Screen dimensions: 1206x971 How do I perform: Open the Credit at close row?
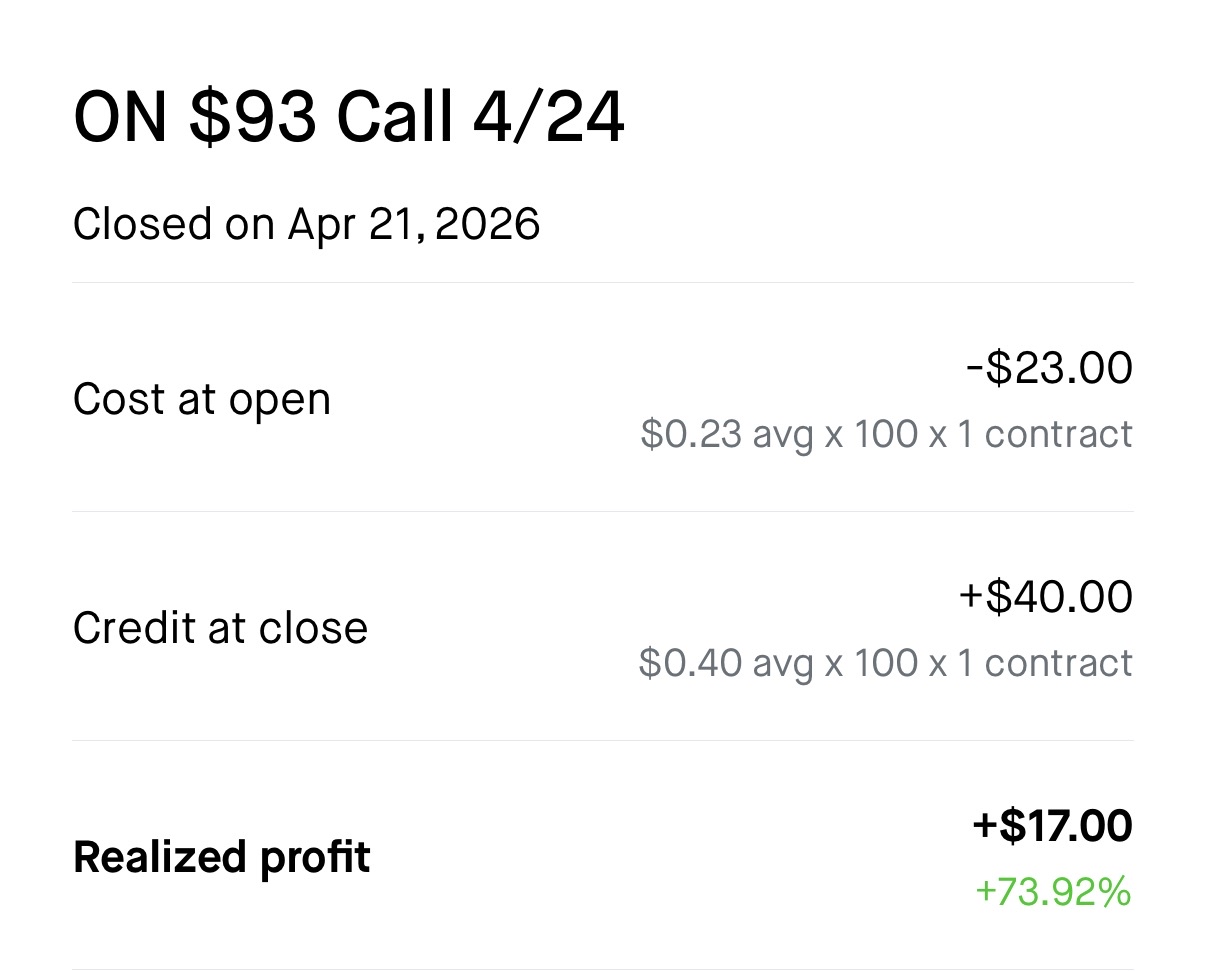coord(603,627)
